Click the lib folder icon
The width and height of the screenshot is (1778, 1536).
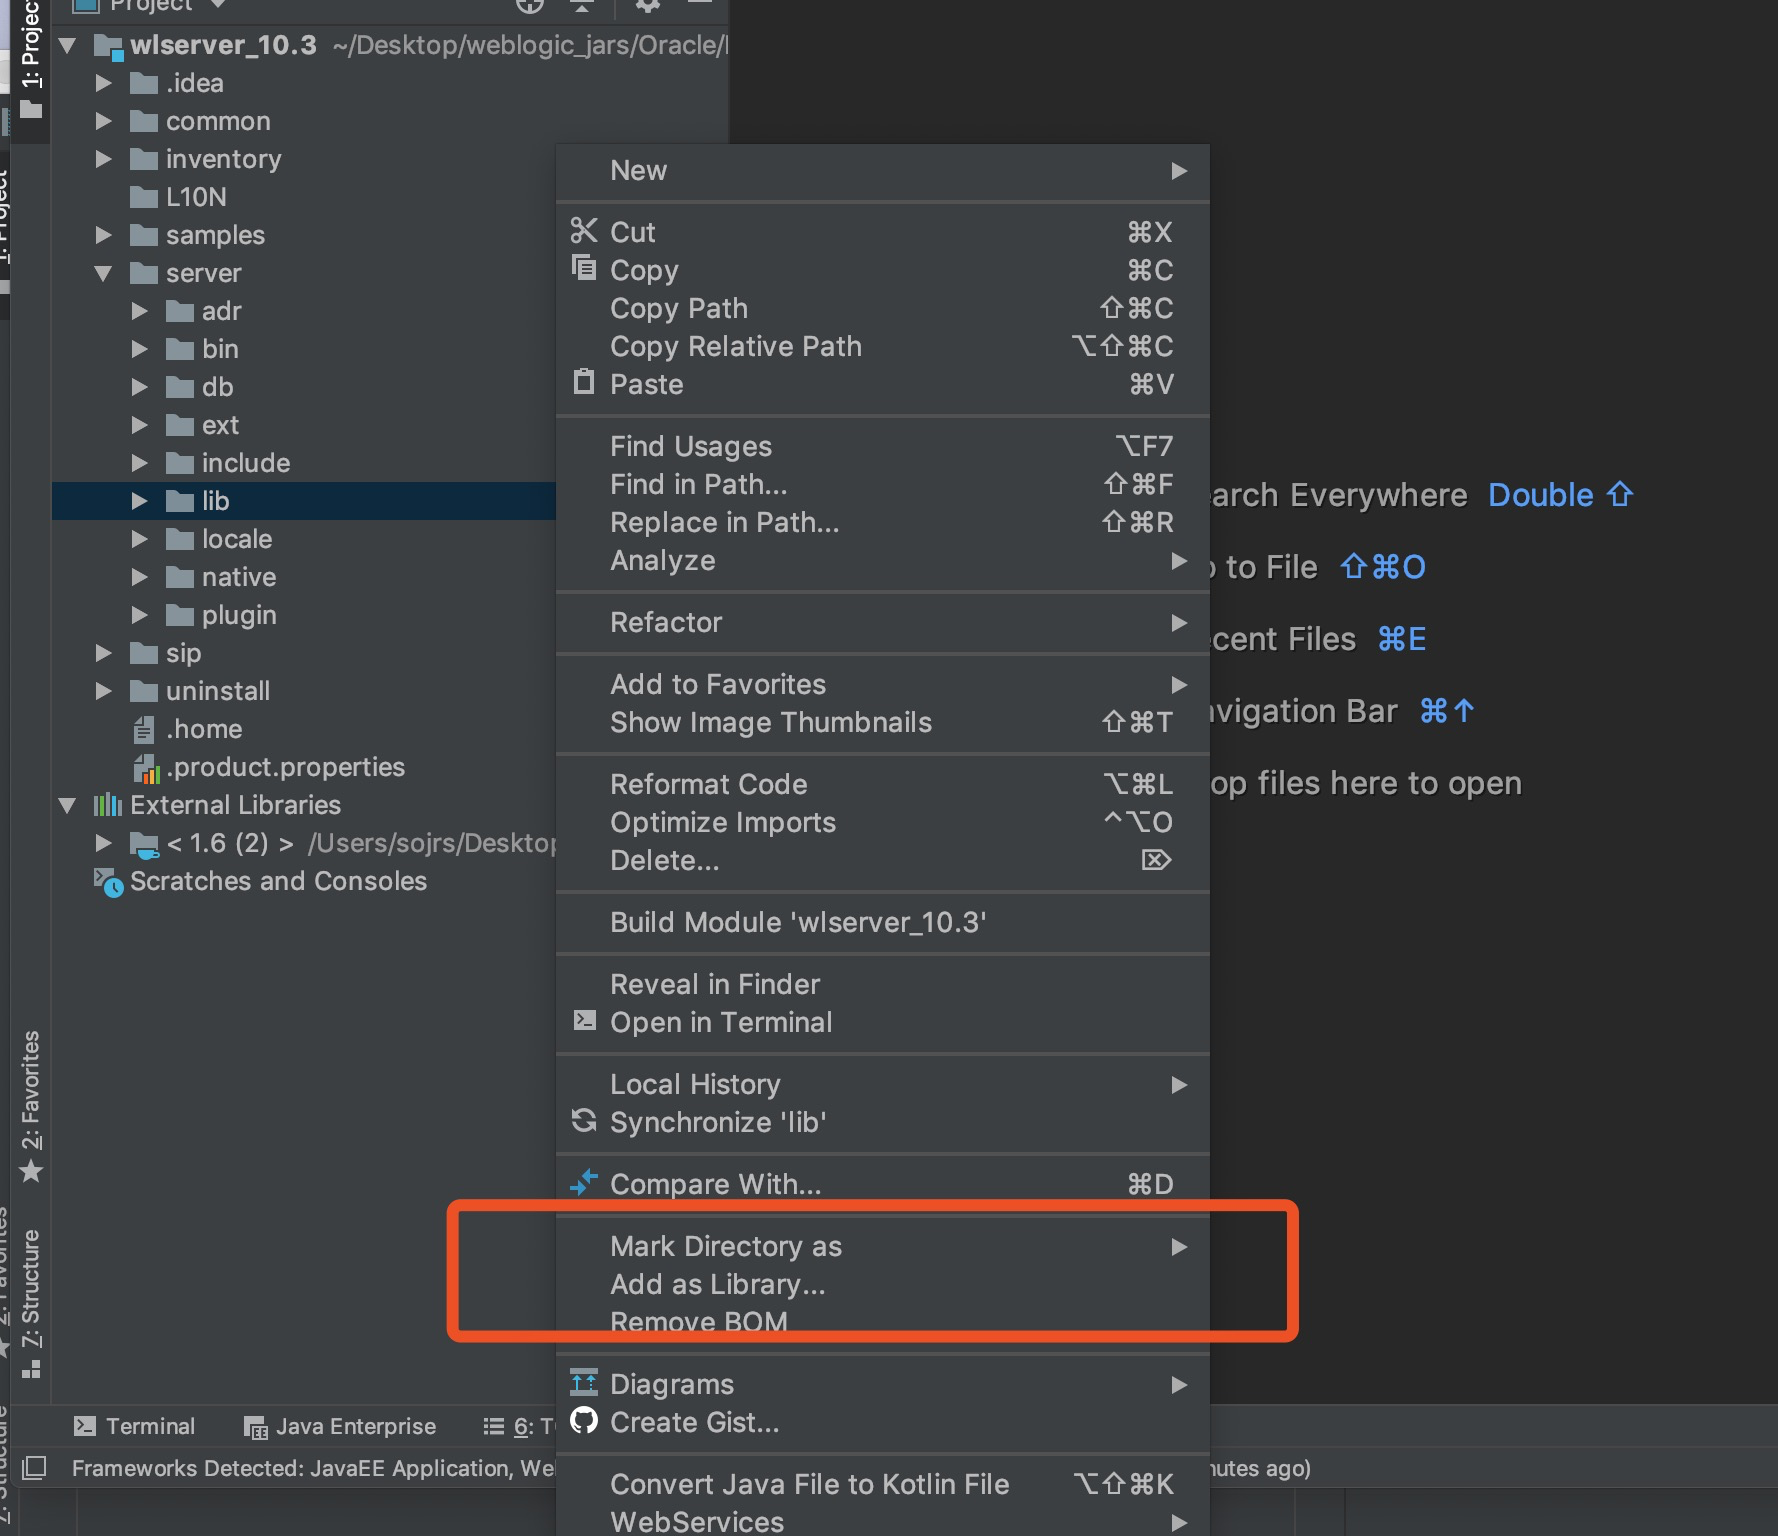(180, 501)
